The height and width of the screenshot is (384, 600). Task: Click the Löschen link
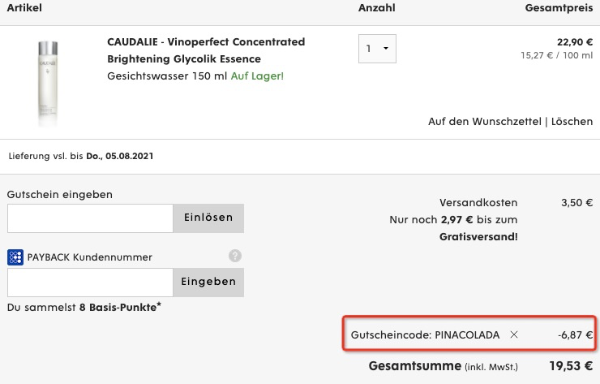pos(572,122)
